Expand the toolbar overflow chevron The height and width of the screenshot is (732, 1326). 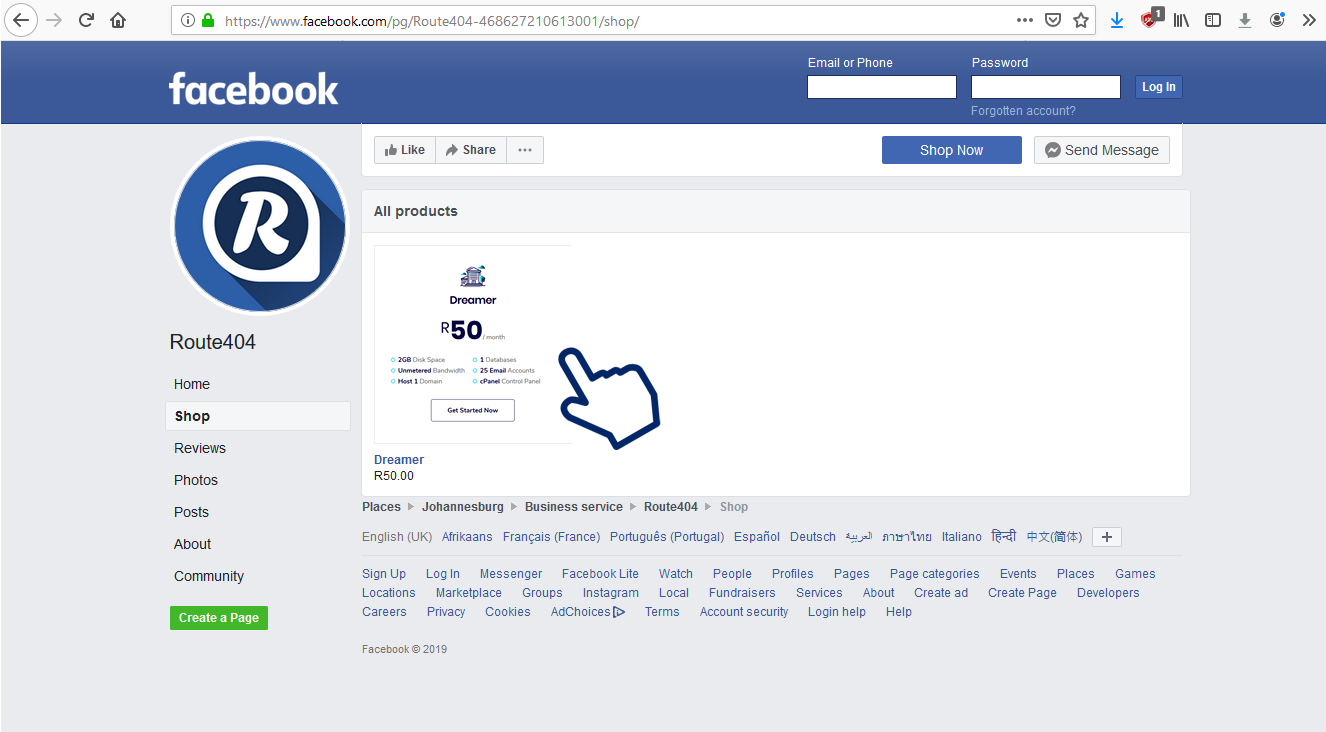point(1308,20)
